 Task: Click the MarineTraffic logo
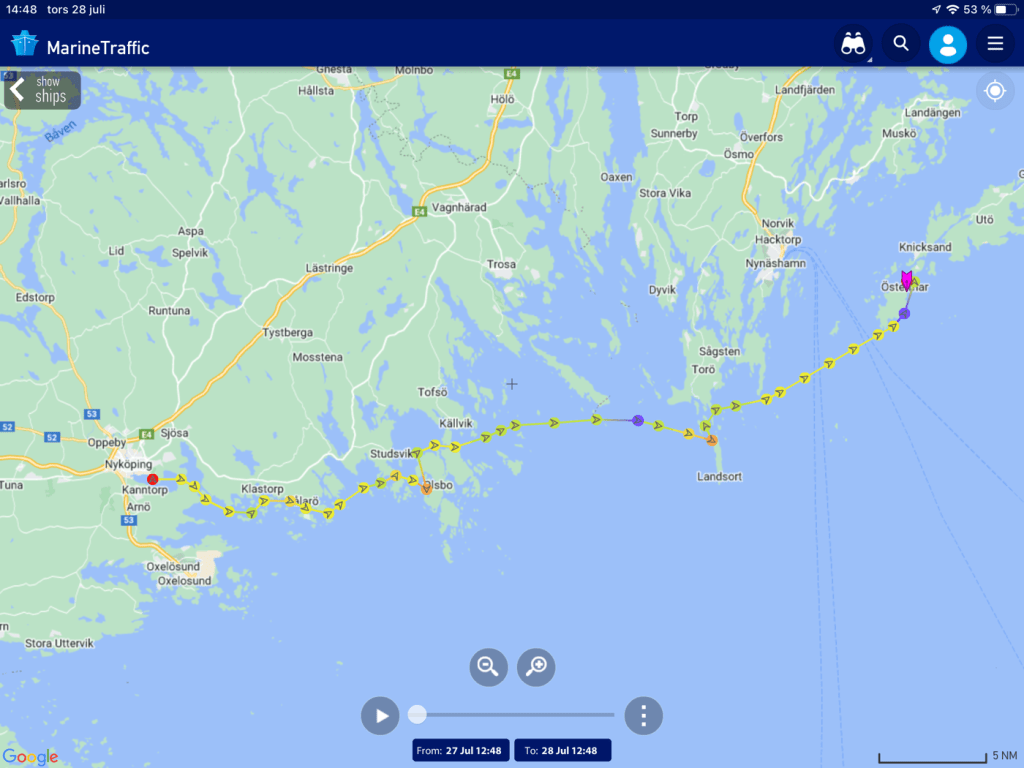pos(80,45)
